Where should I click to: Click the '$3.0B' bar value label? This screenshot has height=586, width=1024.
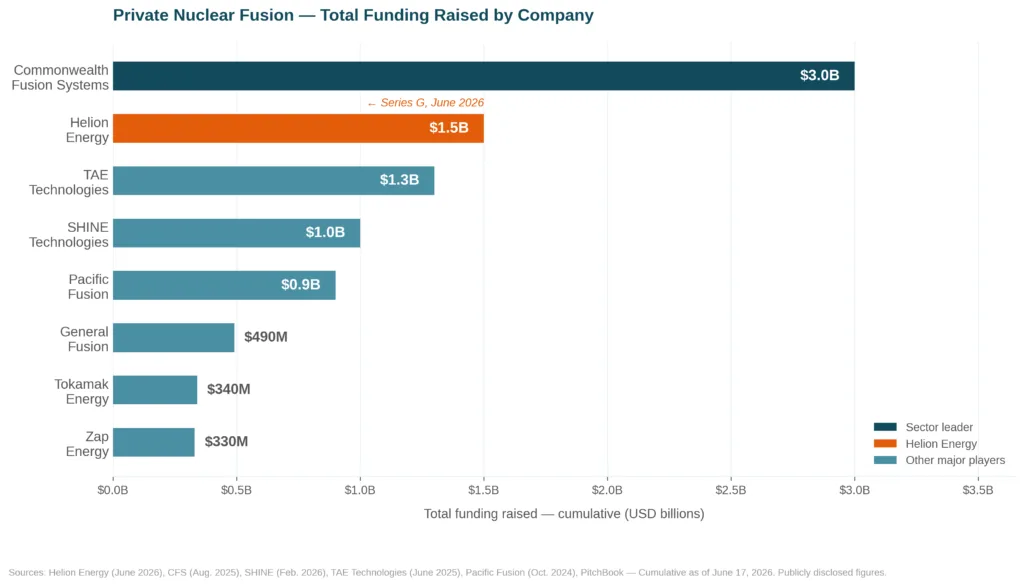[820, 76]
